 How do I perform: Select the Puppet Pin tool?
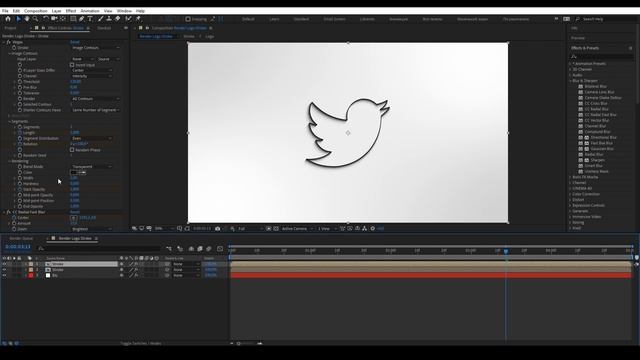click(138, 19)
